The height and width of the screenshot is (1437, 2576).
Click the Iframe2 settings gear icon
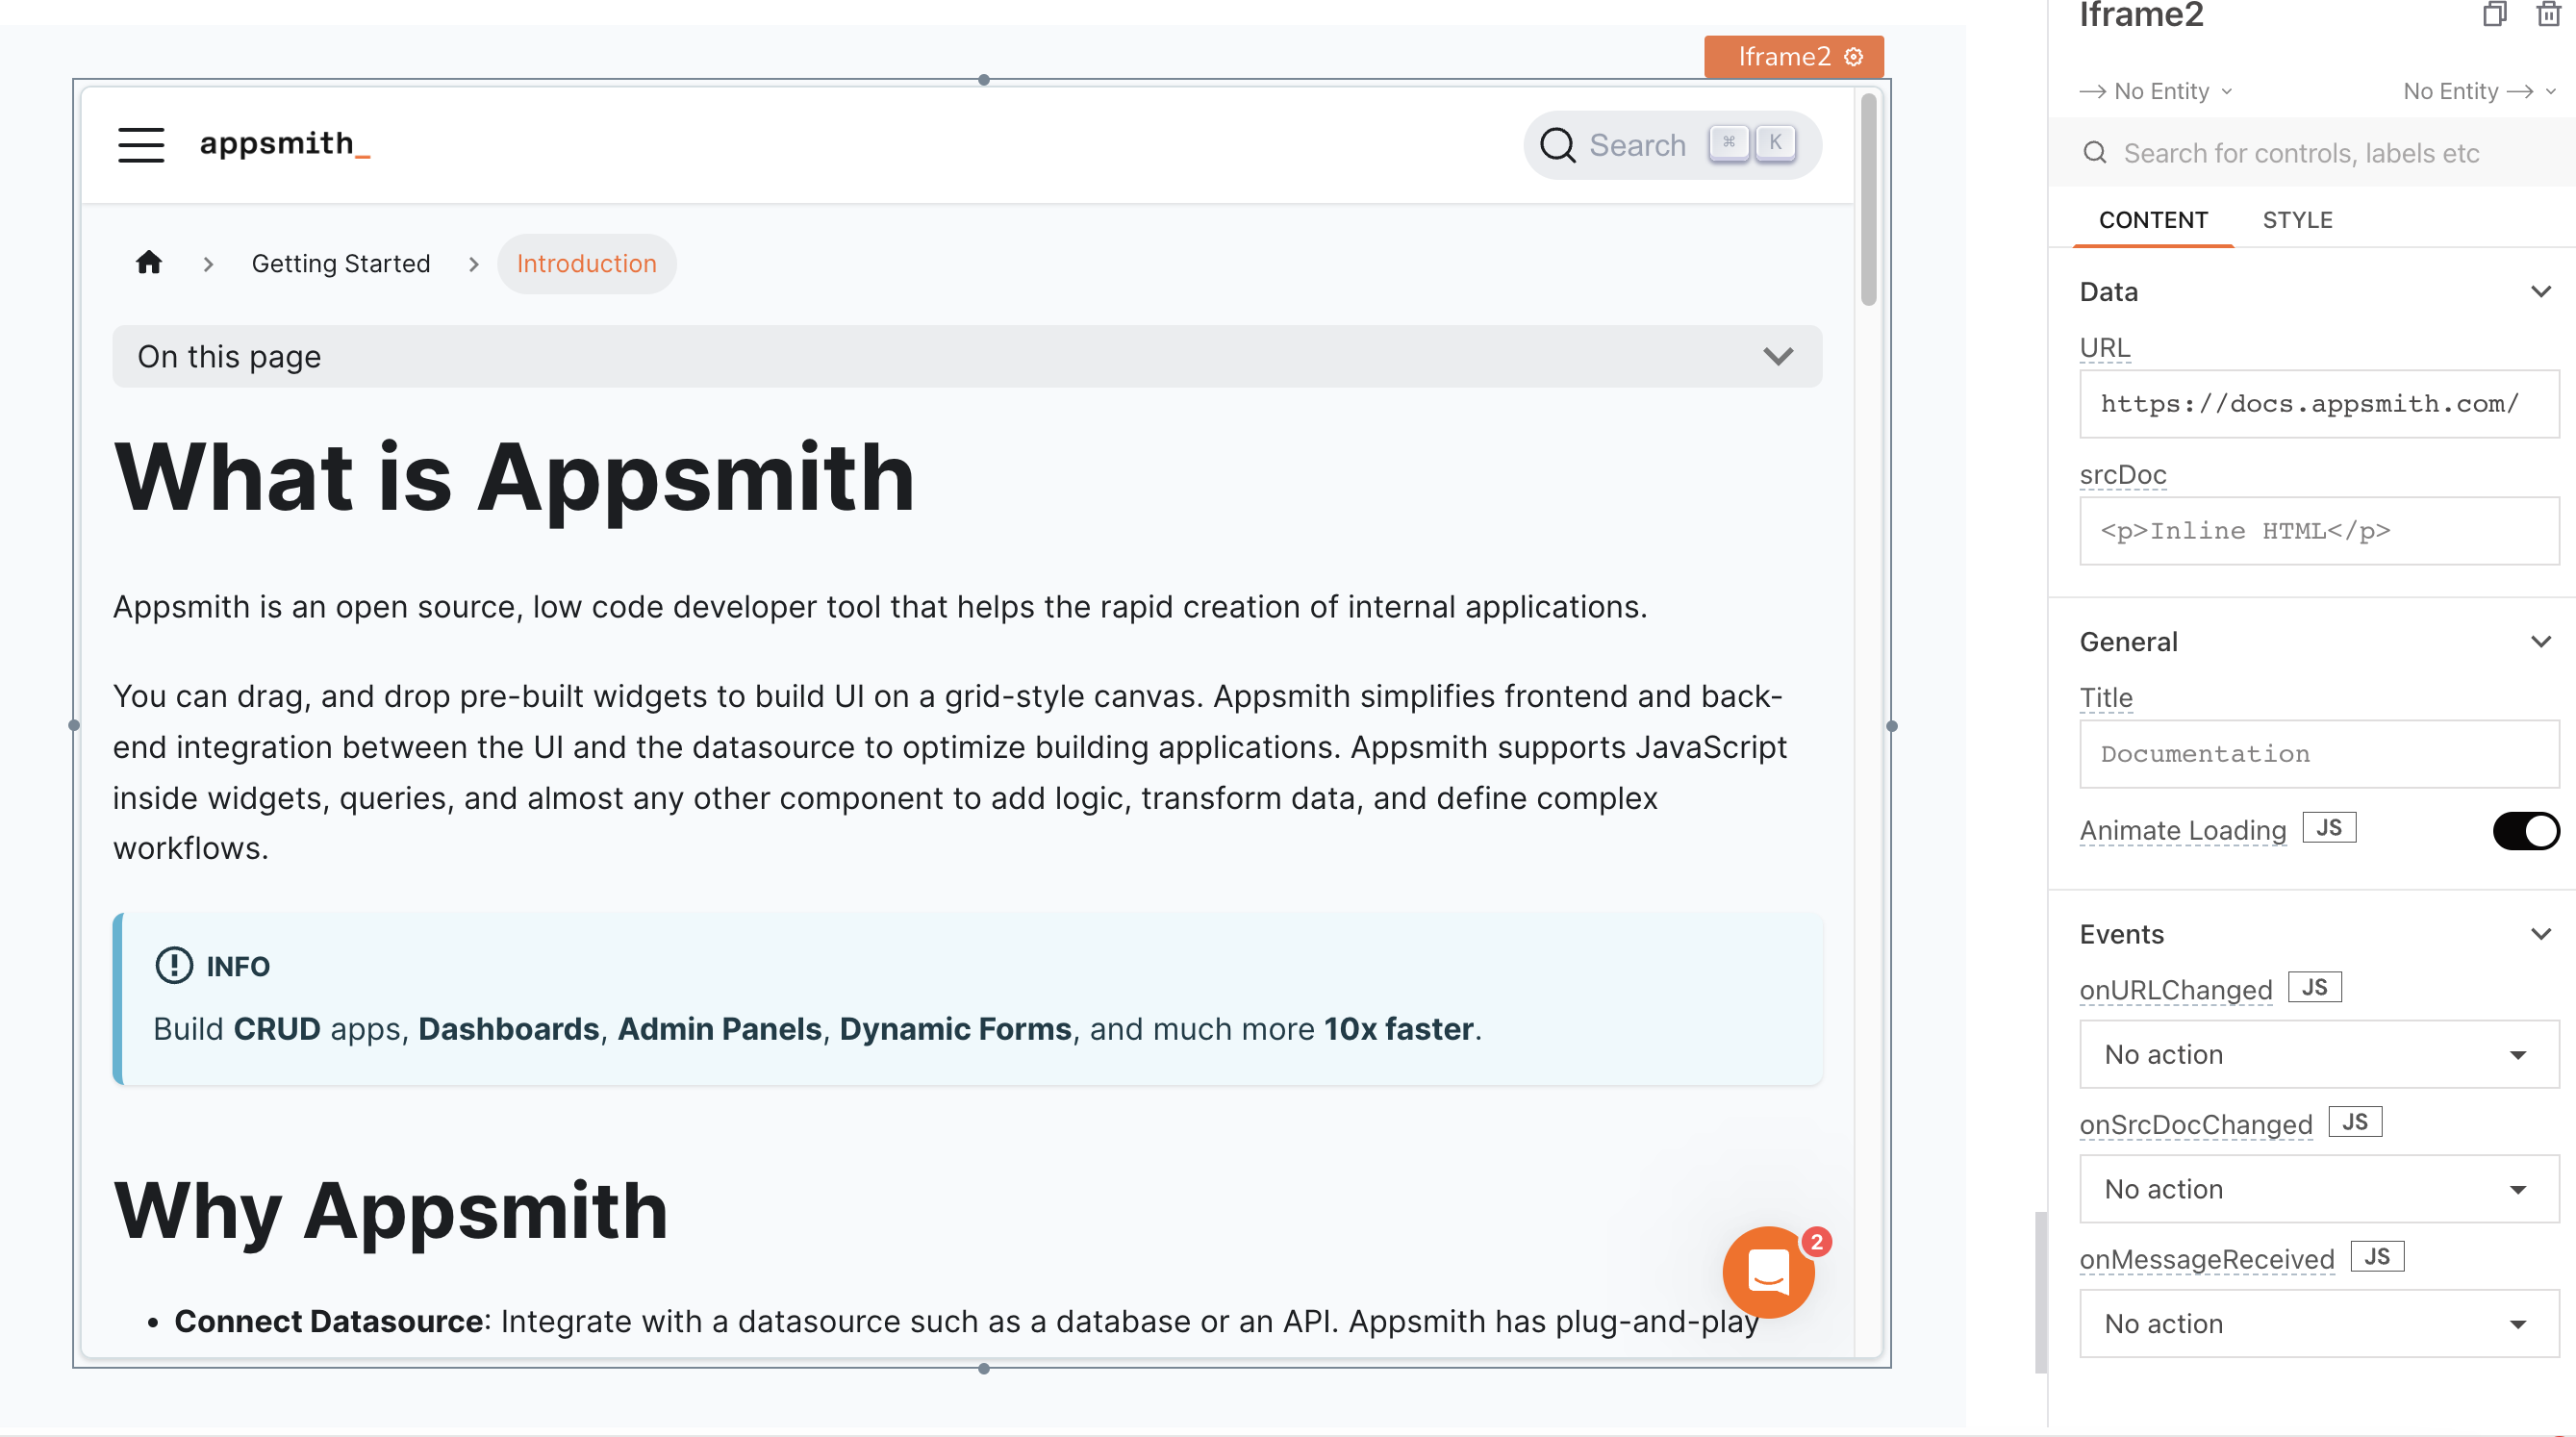(1856, 55)
